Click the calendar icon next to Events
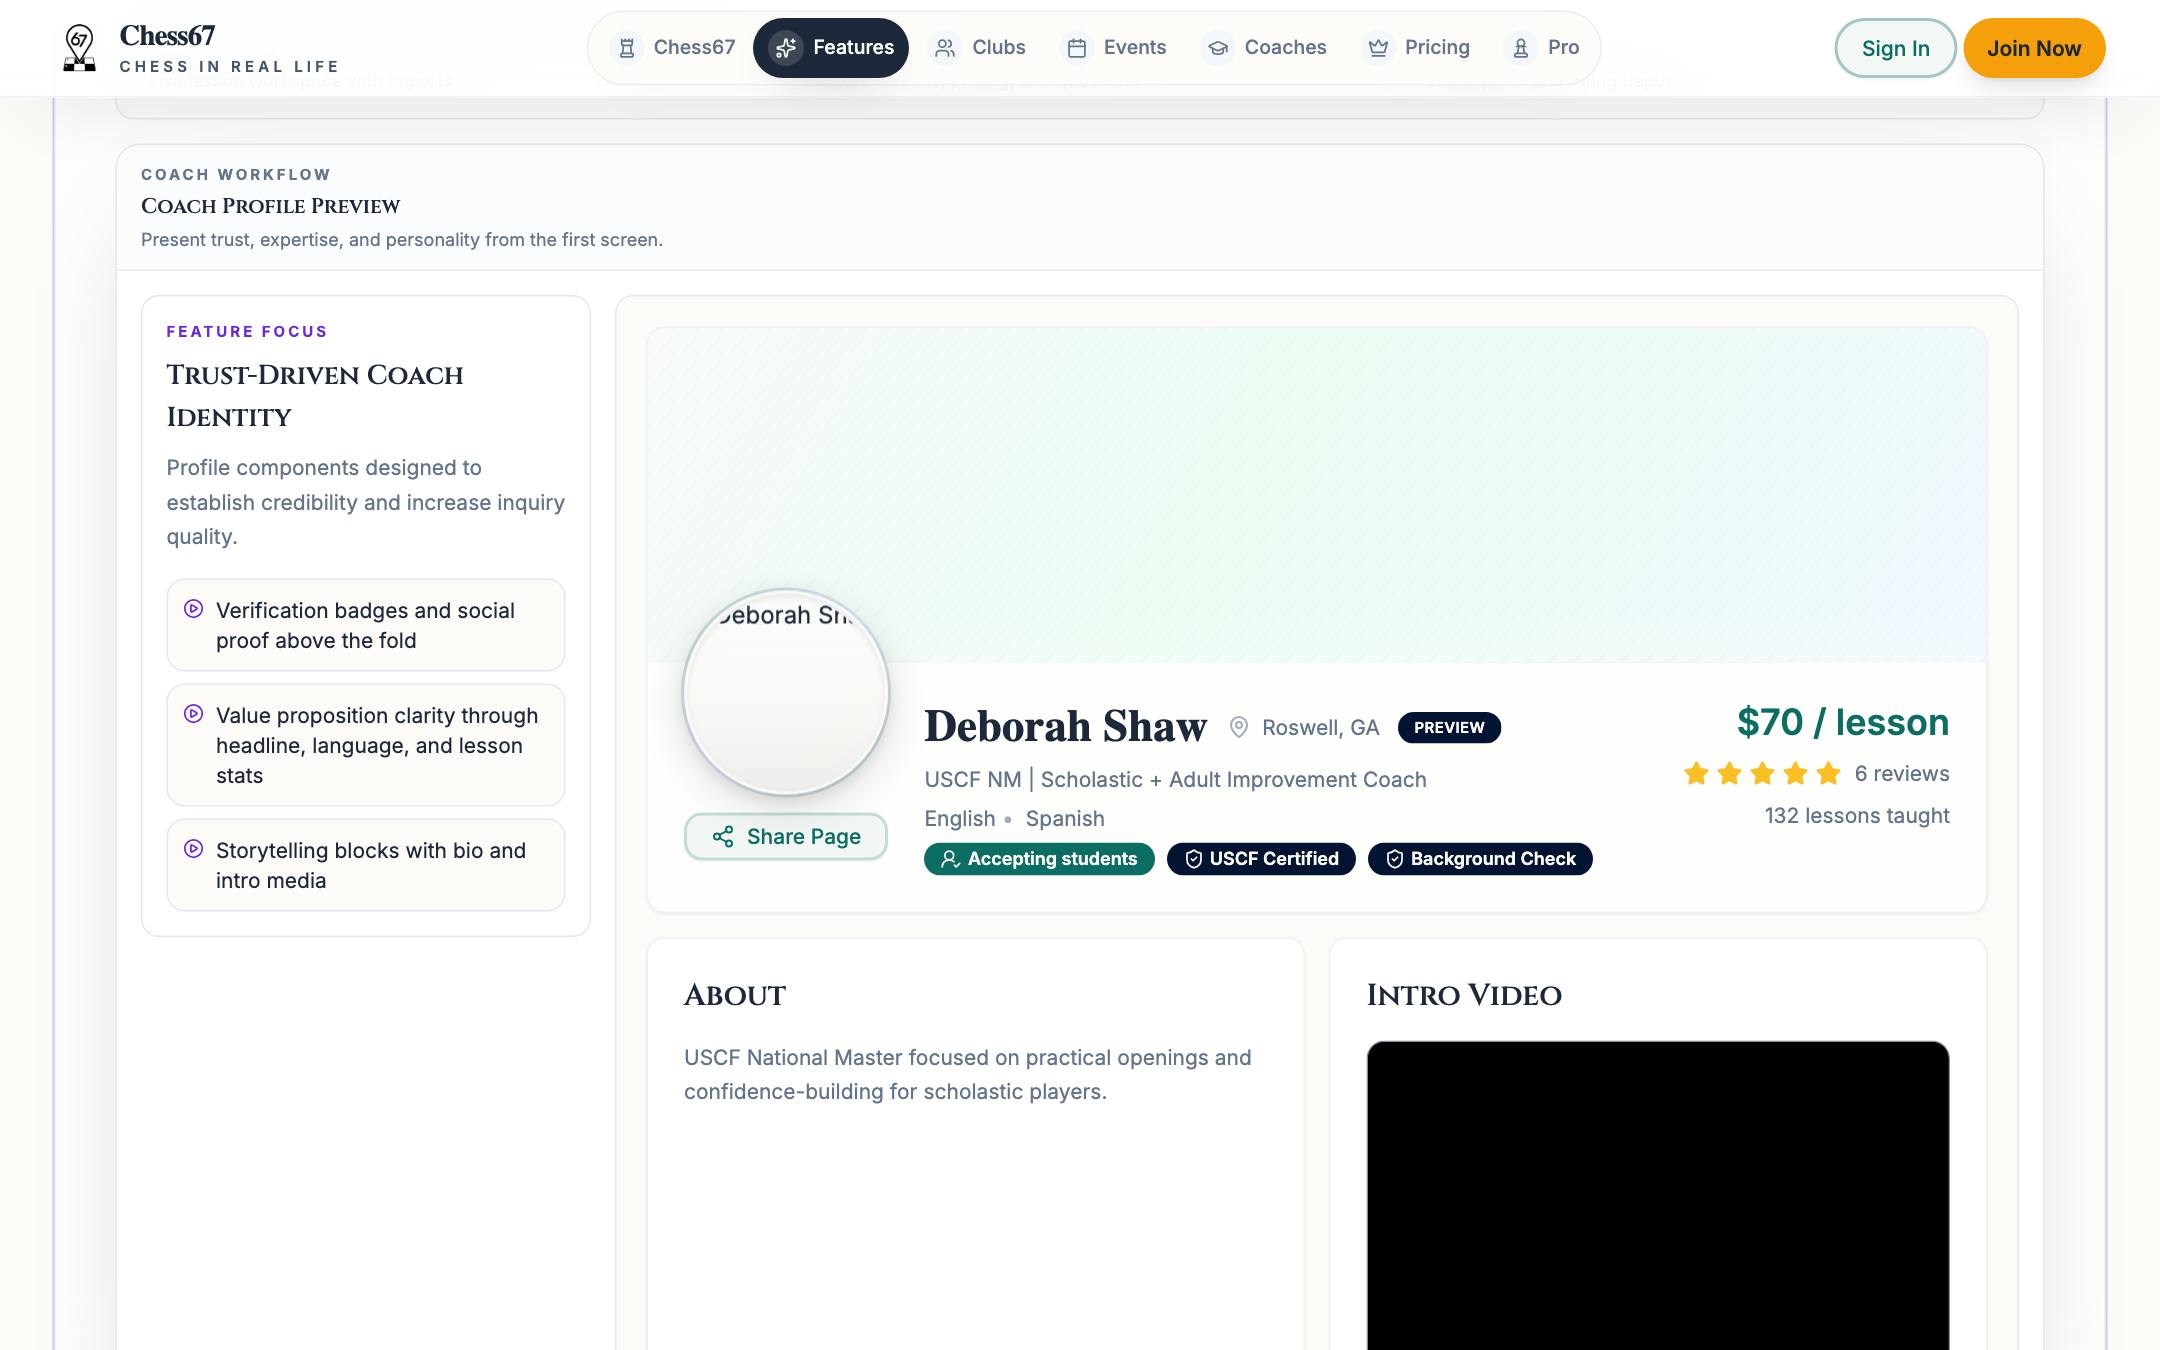Image resolution: width=2160 pixels, height=1350 pixels. click(1077, 48)
